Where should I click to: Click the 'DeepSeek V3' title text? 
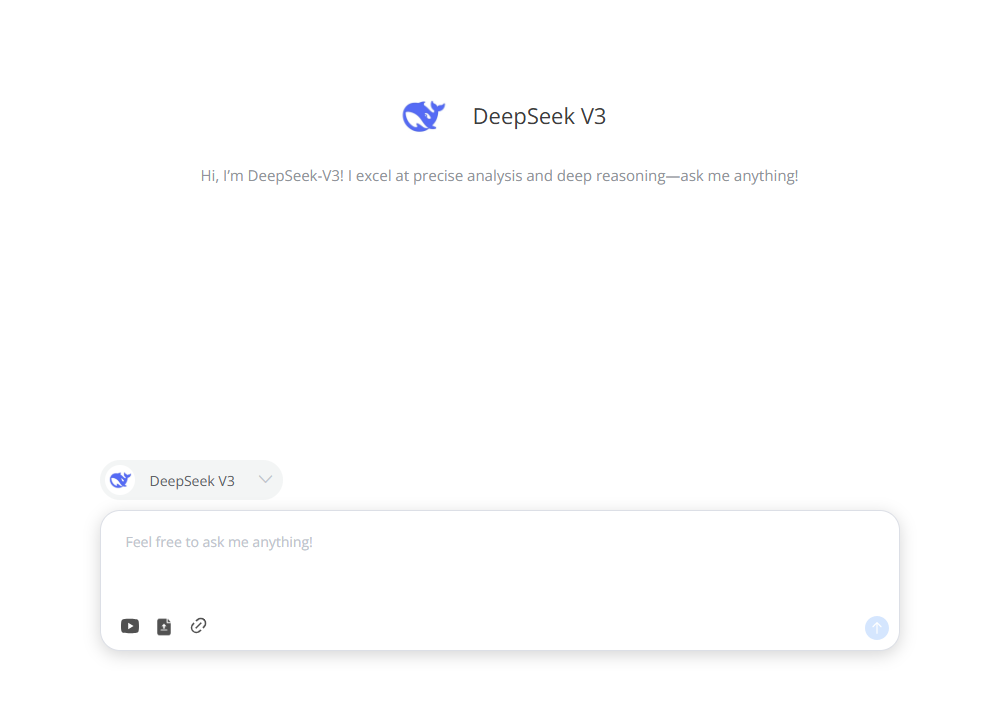pos(539,116)
